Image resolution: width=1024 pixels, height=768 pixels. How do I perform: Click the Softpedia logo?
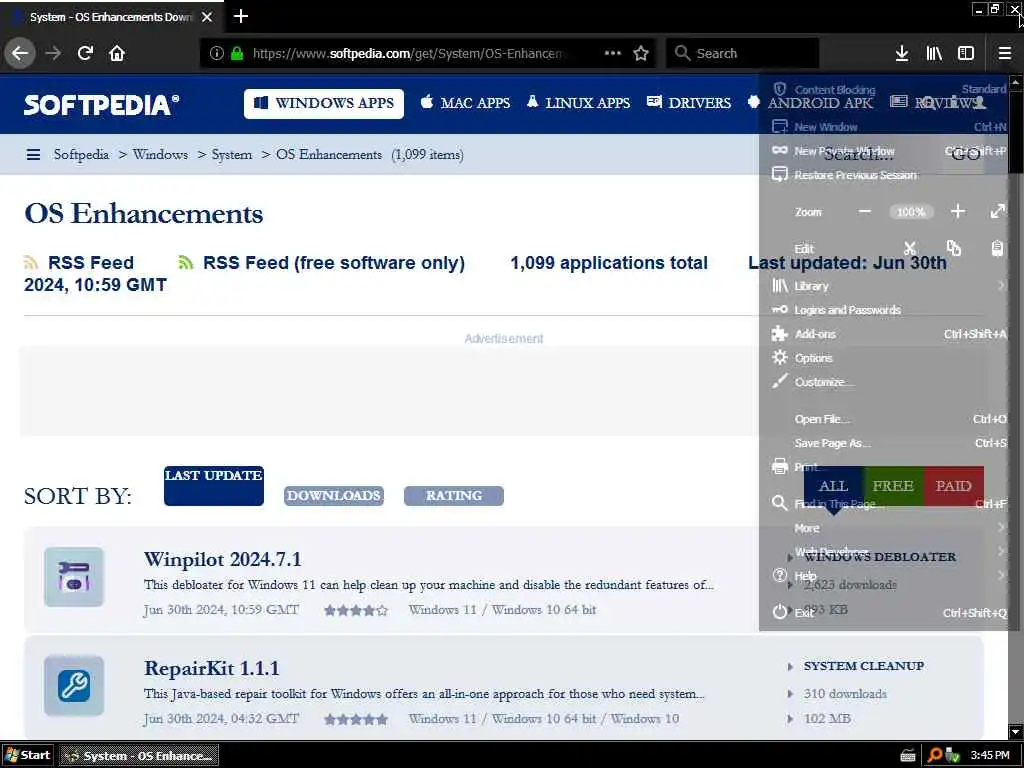[x=101, y=104]
